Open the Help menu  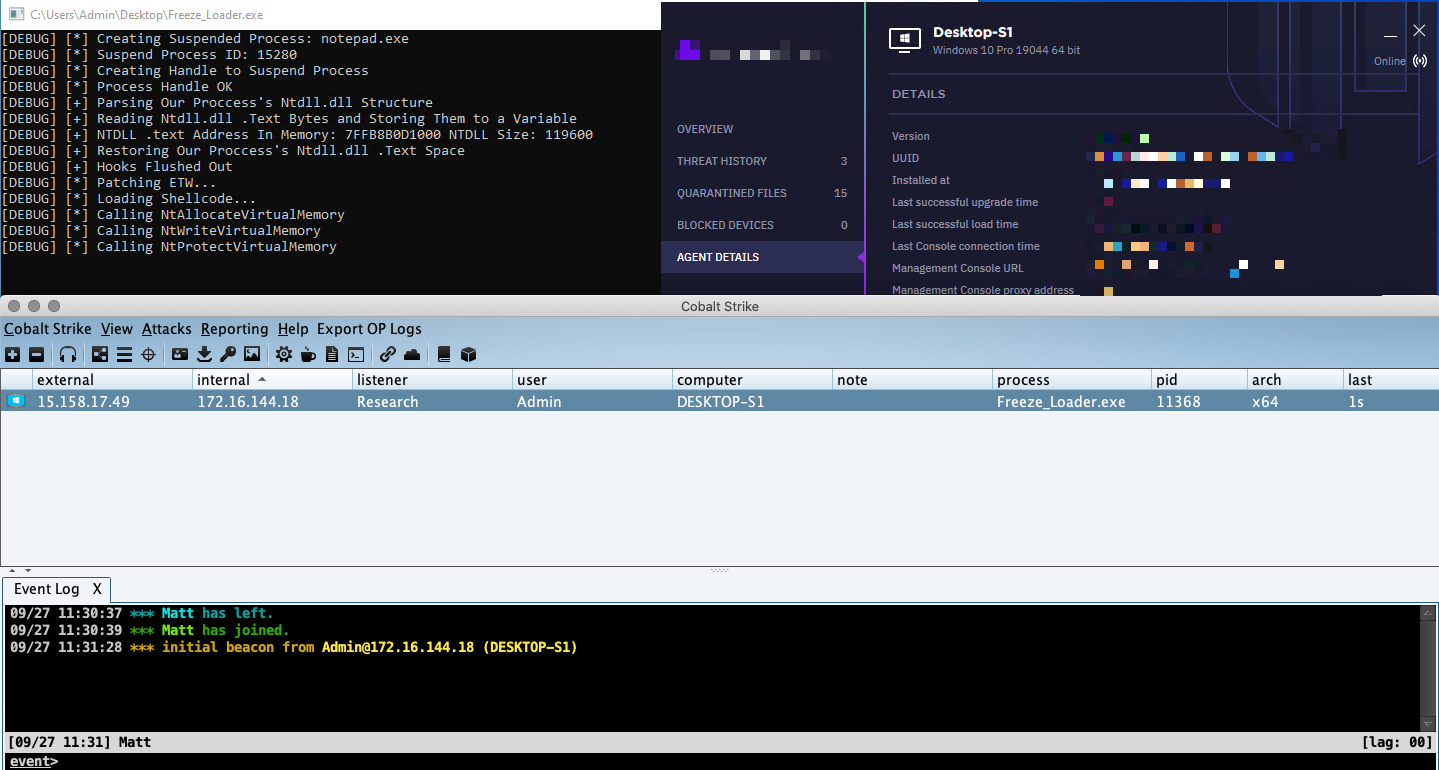pos(293,329)
